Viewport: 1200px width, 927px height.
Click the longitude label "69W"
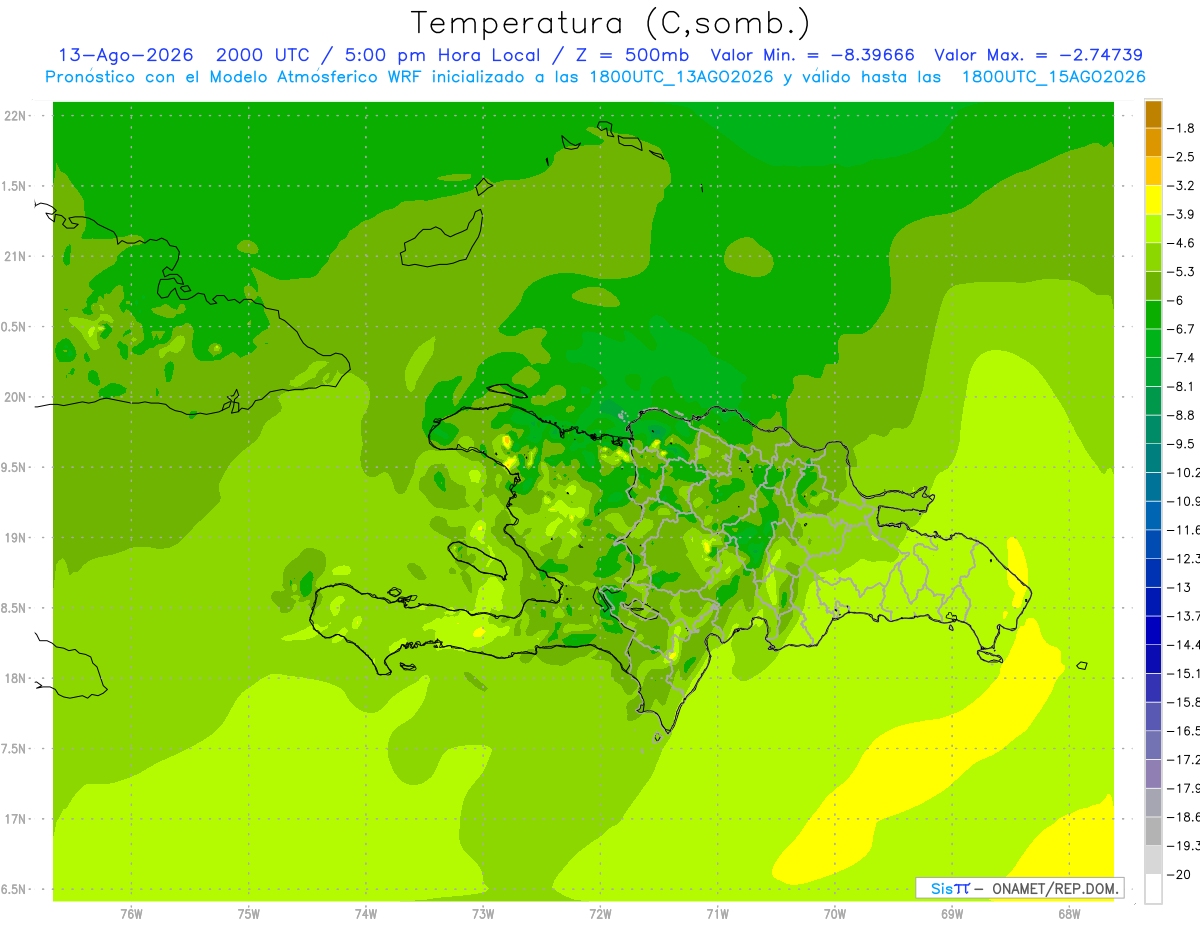pos(952,914)
